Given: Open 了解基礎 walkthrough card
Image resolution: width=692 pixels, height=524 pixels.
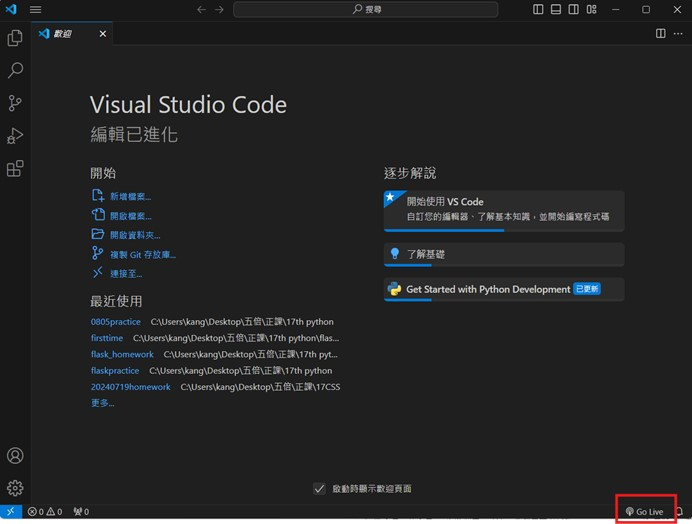Looking at the screenshot, I should [504, 255].
